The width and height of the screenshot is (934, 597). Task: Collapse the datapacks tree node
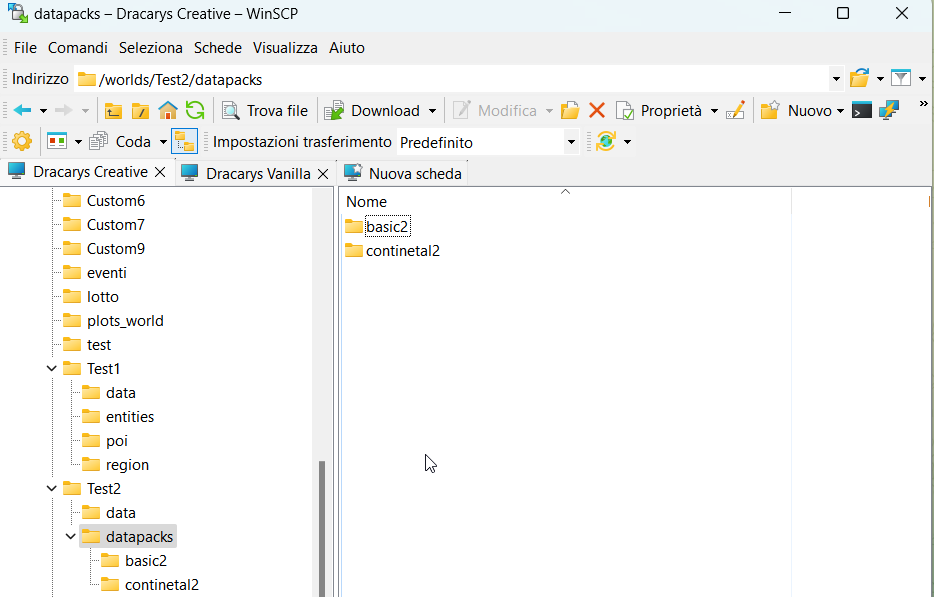(x=71, y=537)
